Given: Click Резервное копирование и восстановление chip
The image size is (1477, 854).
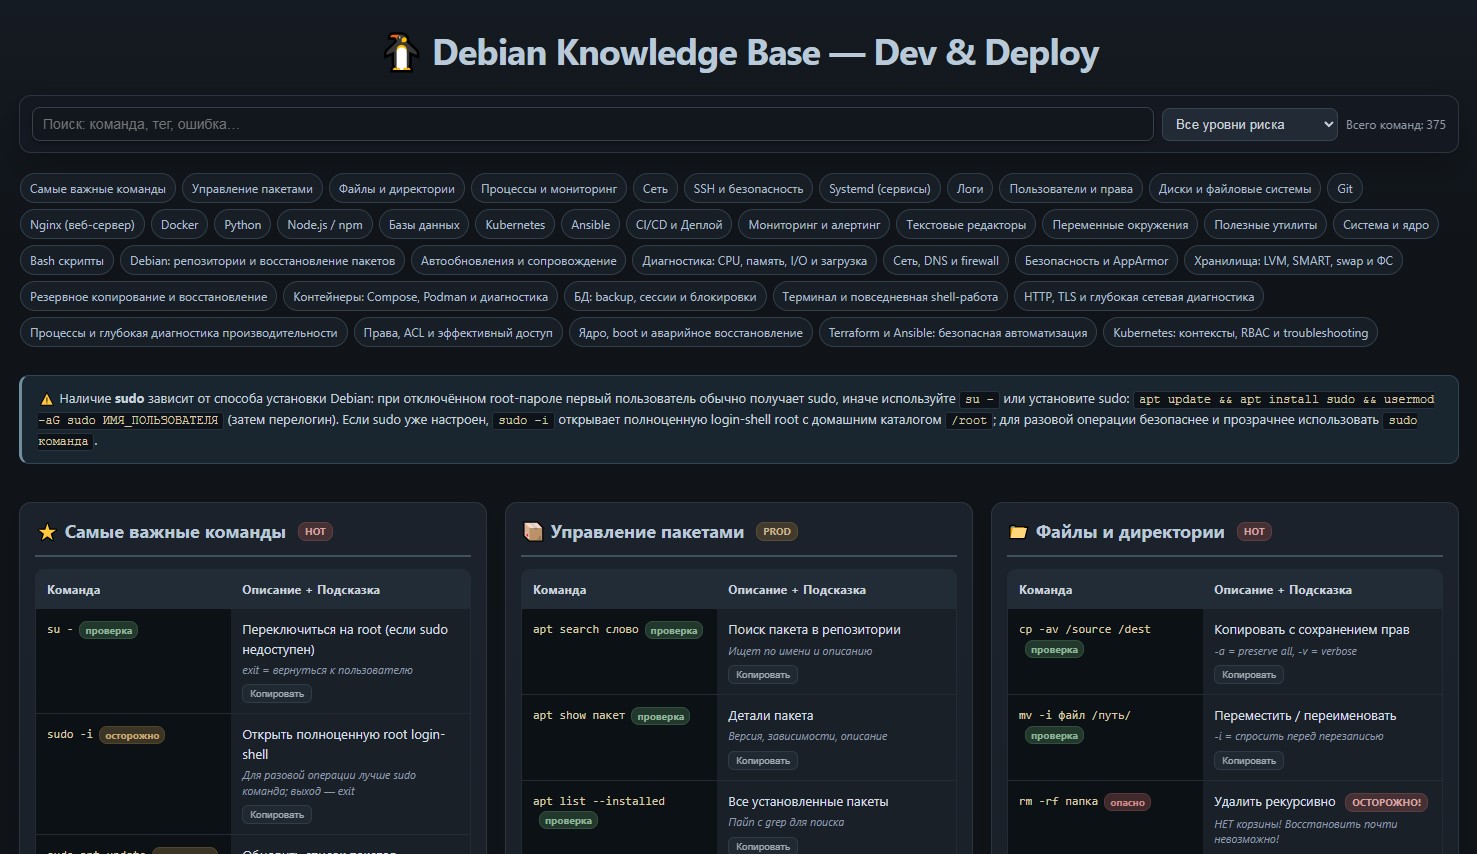Looking at the screenshot, I should (x=149, y=297).
